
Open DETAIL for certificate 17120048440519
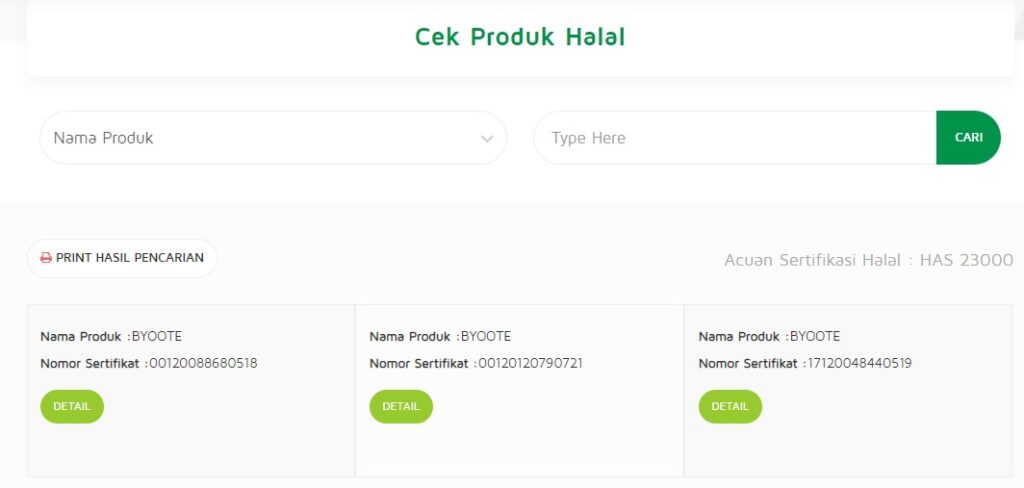pos(730,406)
